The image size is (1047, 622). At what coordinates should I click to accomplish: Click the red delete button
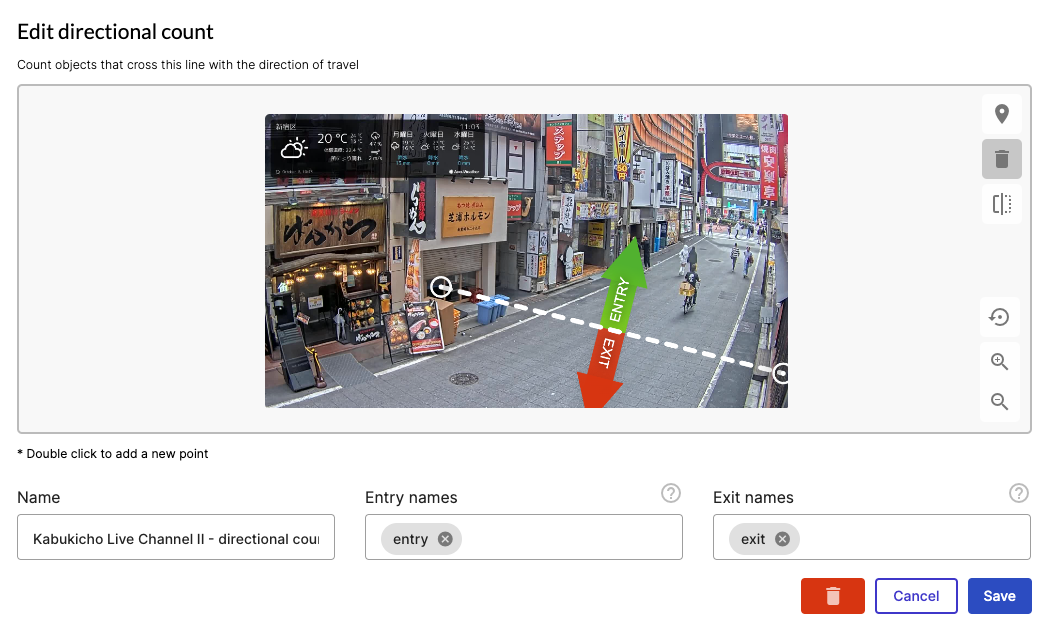(832, 596)
